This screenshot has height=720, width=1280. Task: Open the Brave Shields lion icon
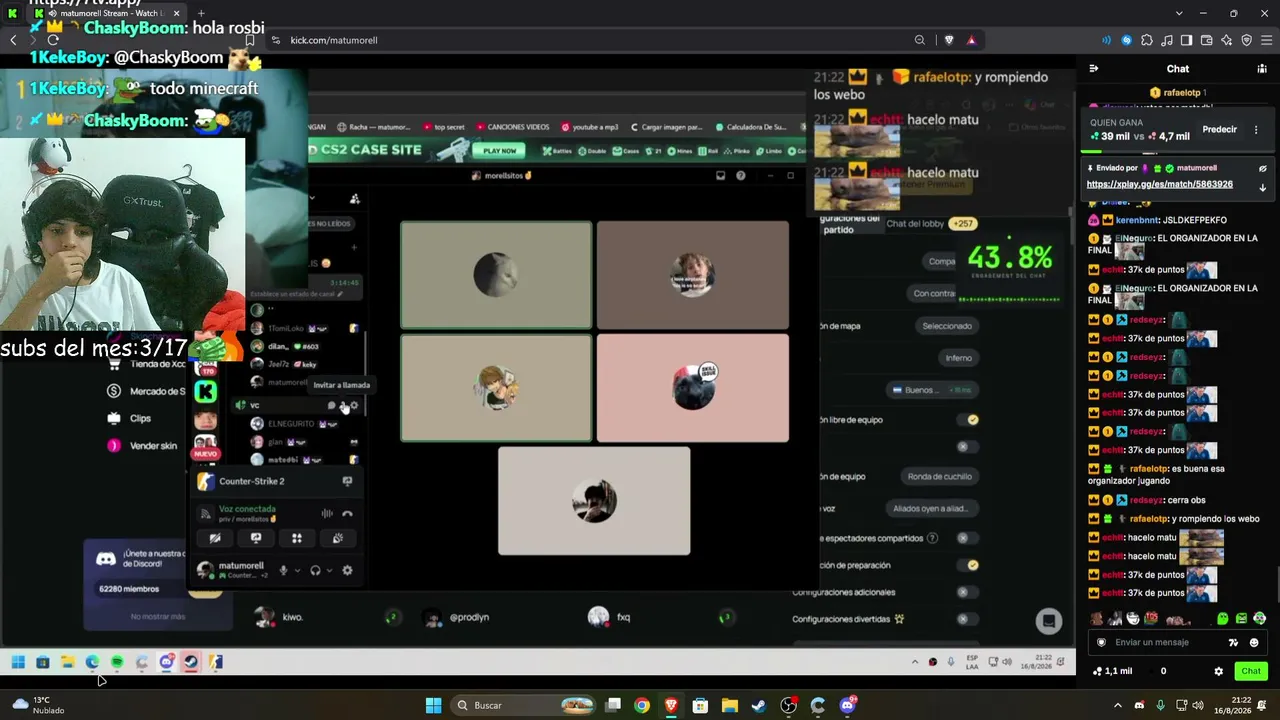(x=949, y=40)
